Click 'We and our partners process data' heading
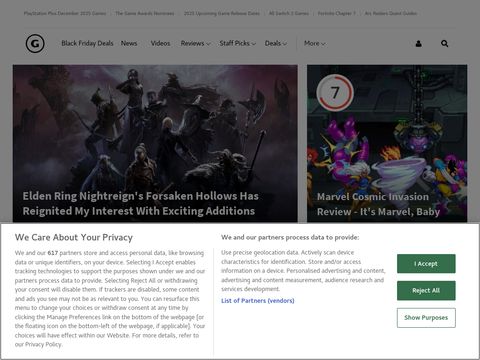 pos(290,237)
